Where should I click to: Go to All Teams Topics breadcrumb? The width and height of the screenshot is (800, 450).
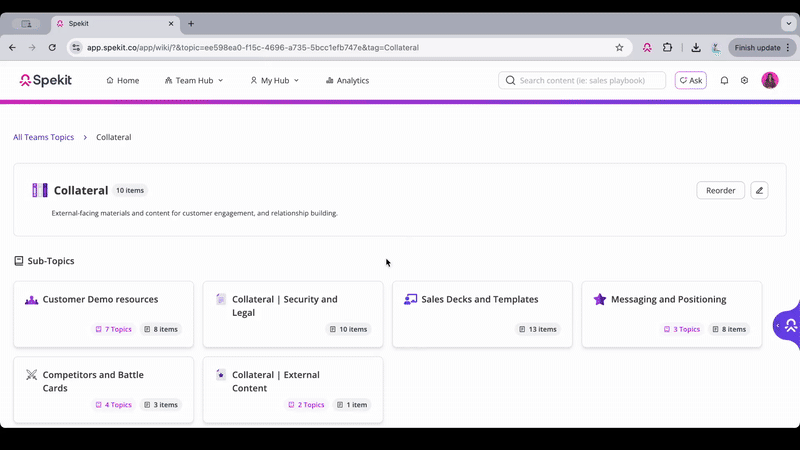coord(43,137)
